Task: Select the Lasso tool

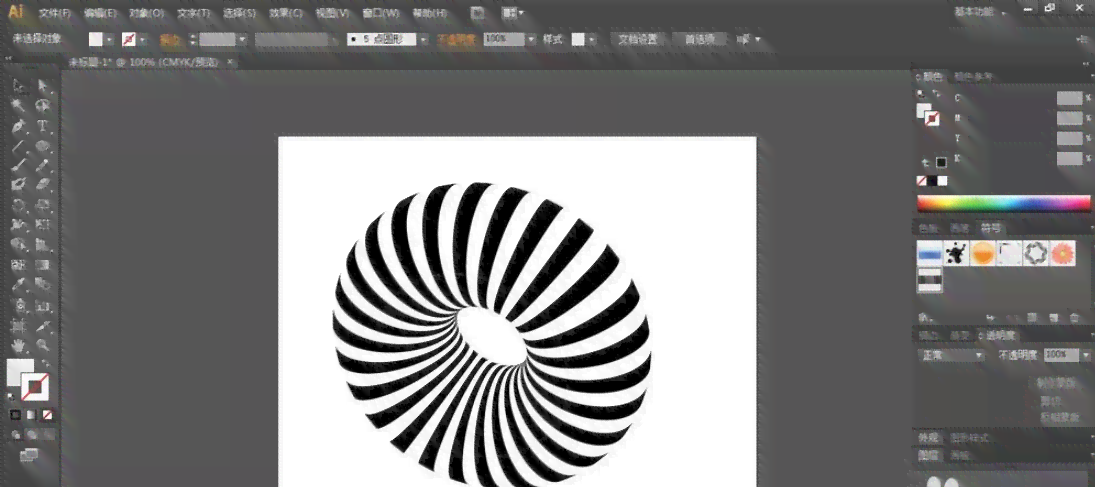Action: [x=43, y=106]
